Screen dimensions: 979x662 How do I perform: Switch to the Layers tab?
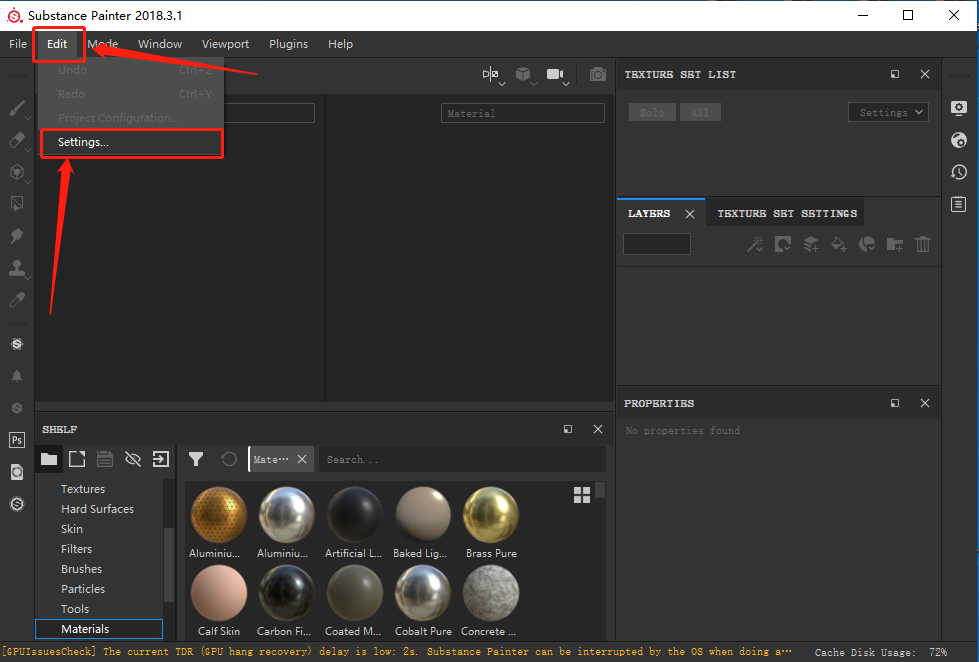(649, 214)
